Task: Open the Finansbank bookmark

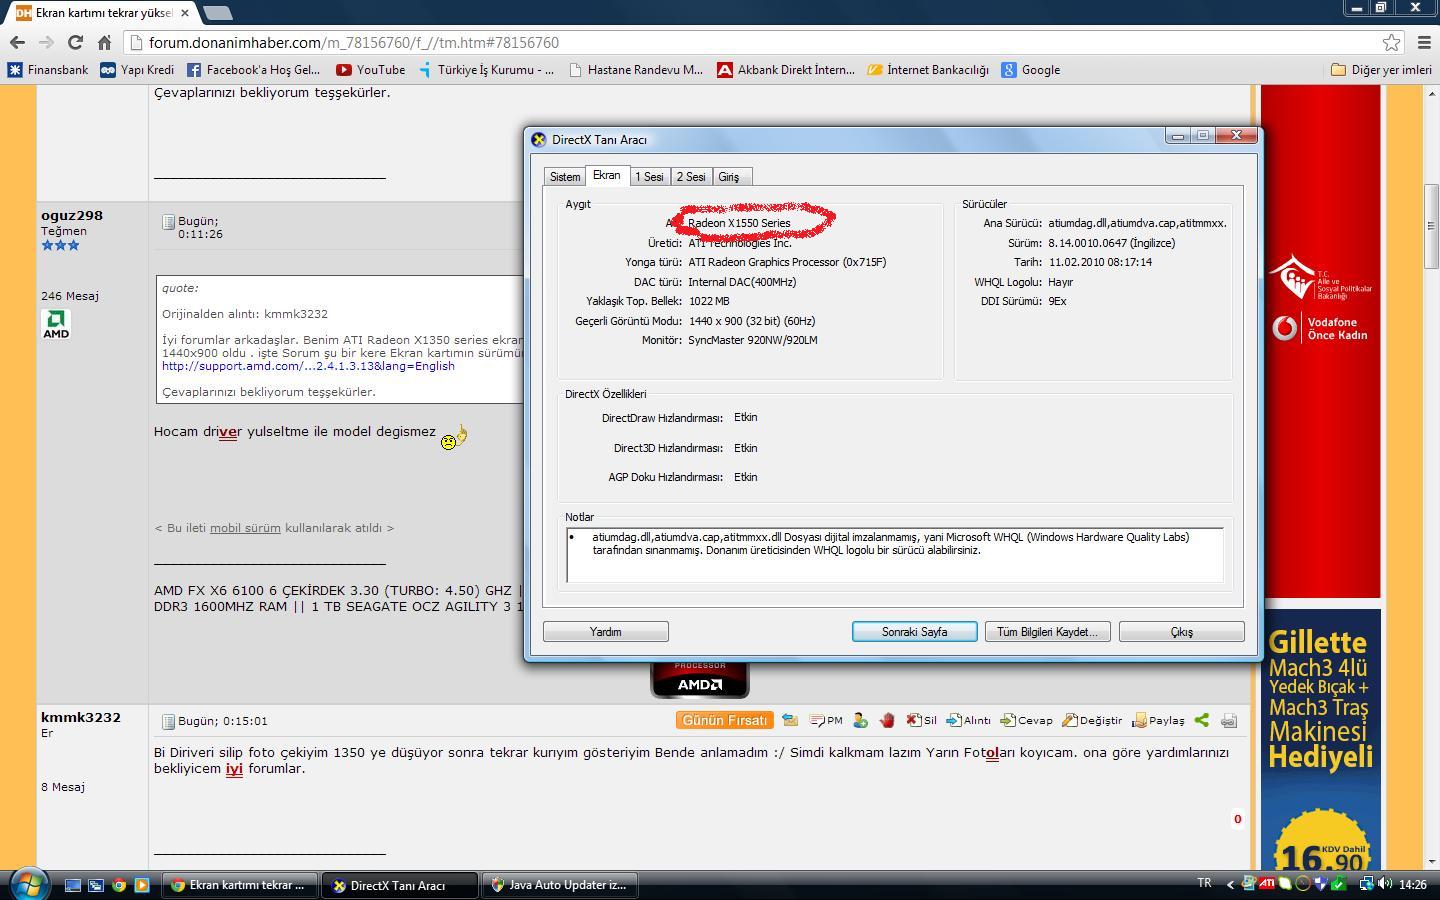Action: tap(47, 70)
